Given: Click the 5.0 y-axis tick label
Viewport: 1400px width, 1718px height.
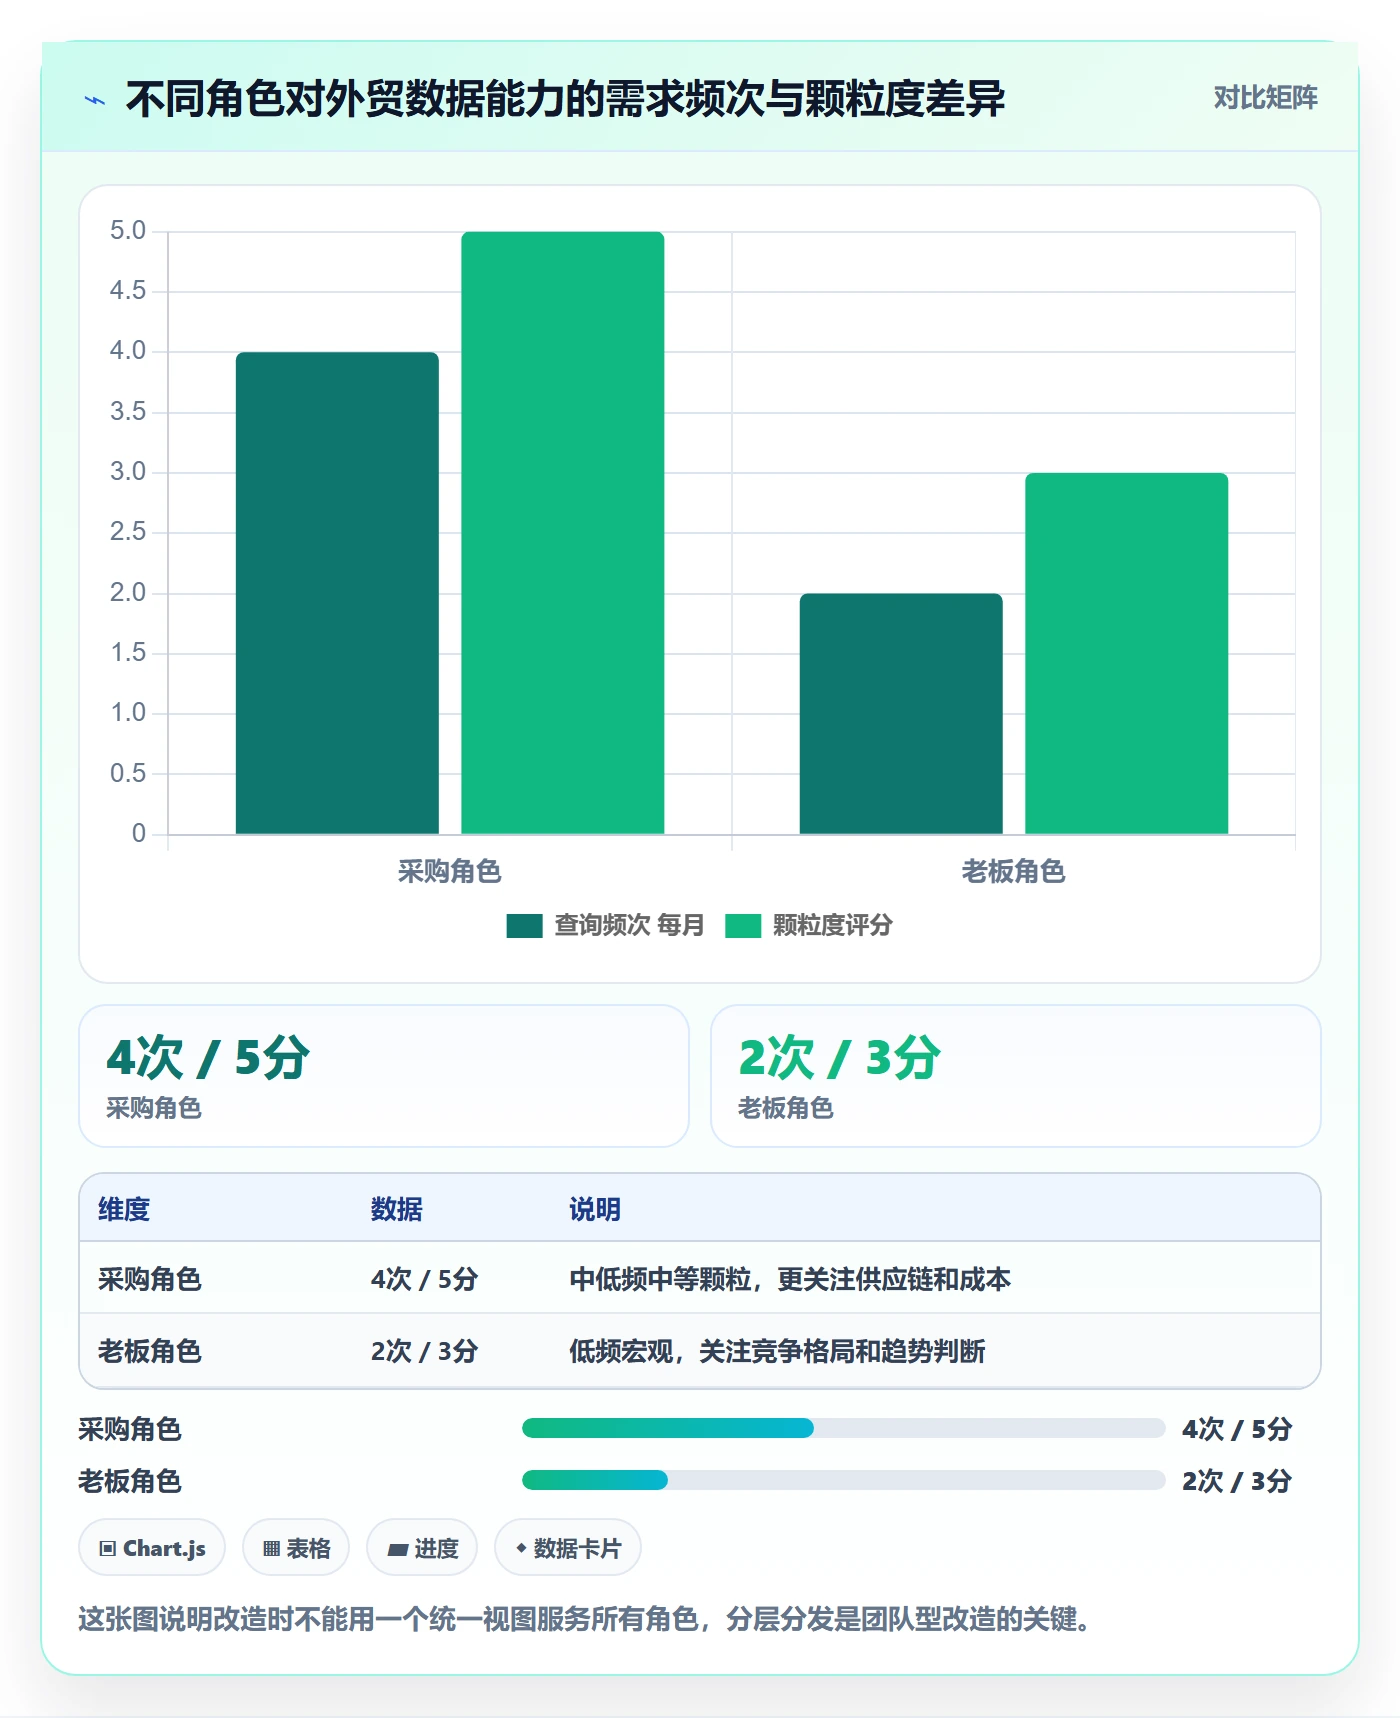Looking at the screenshot, I should click(128, 231).
